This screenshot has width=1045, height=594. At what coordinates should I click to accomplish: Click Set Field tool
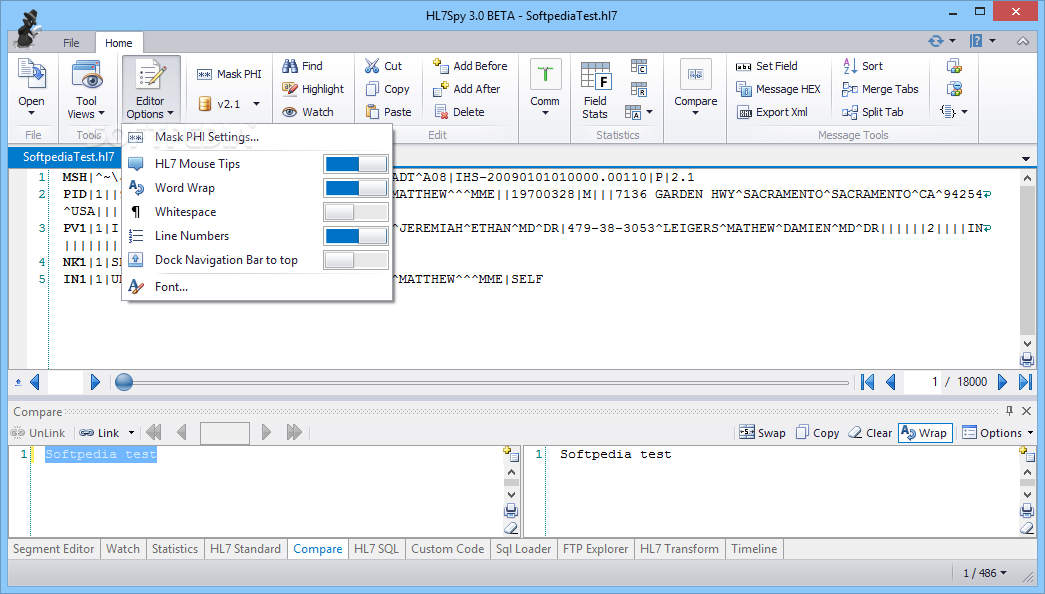[766, 66]
